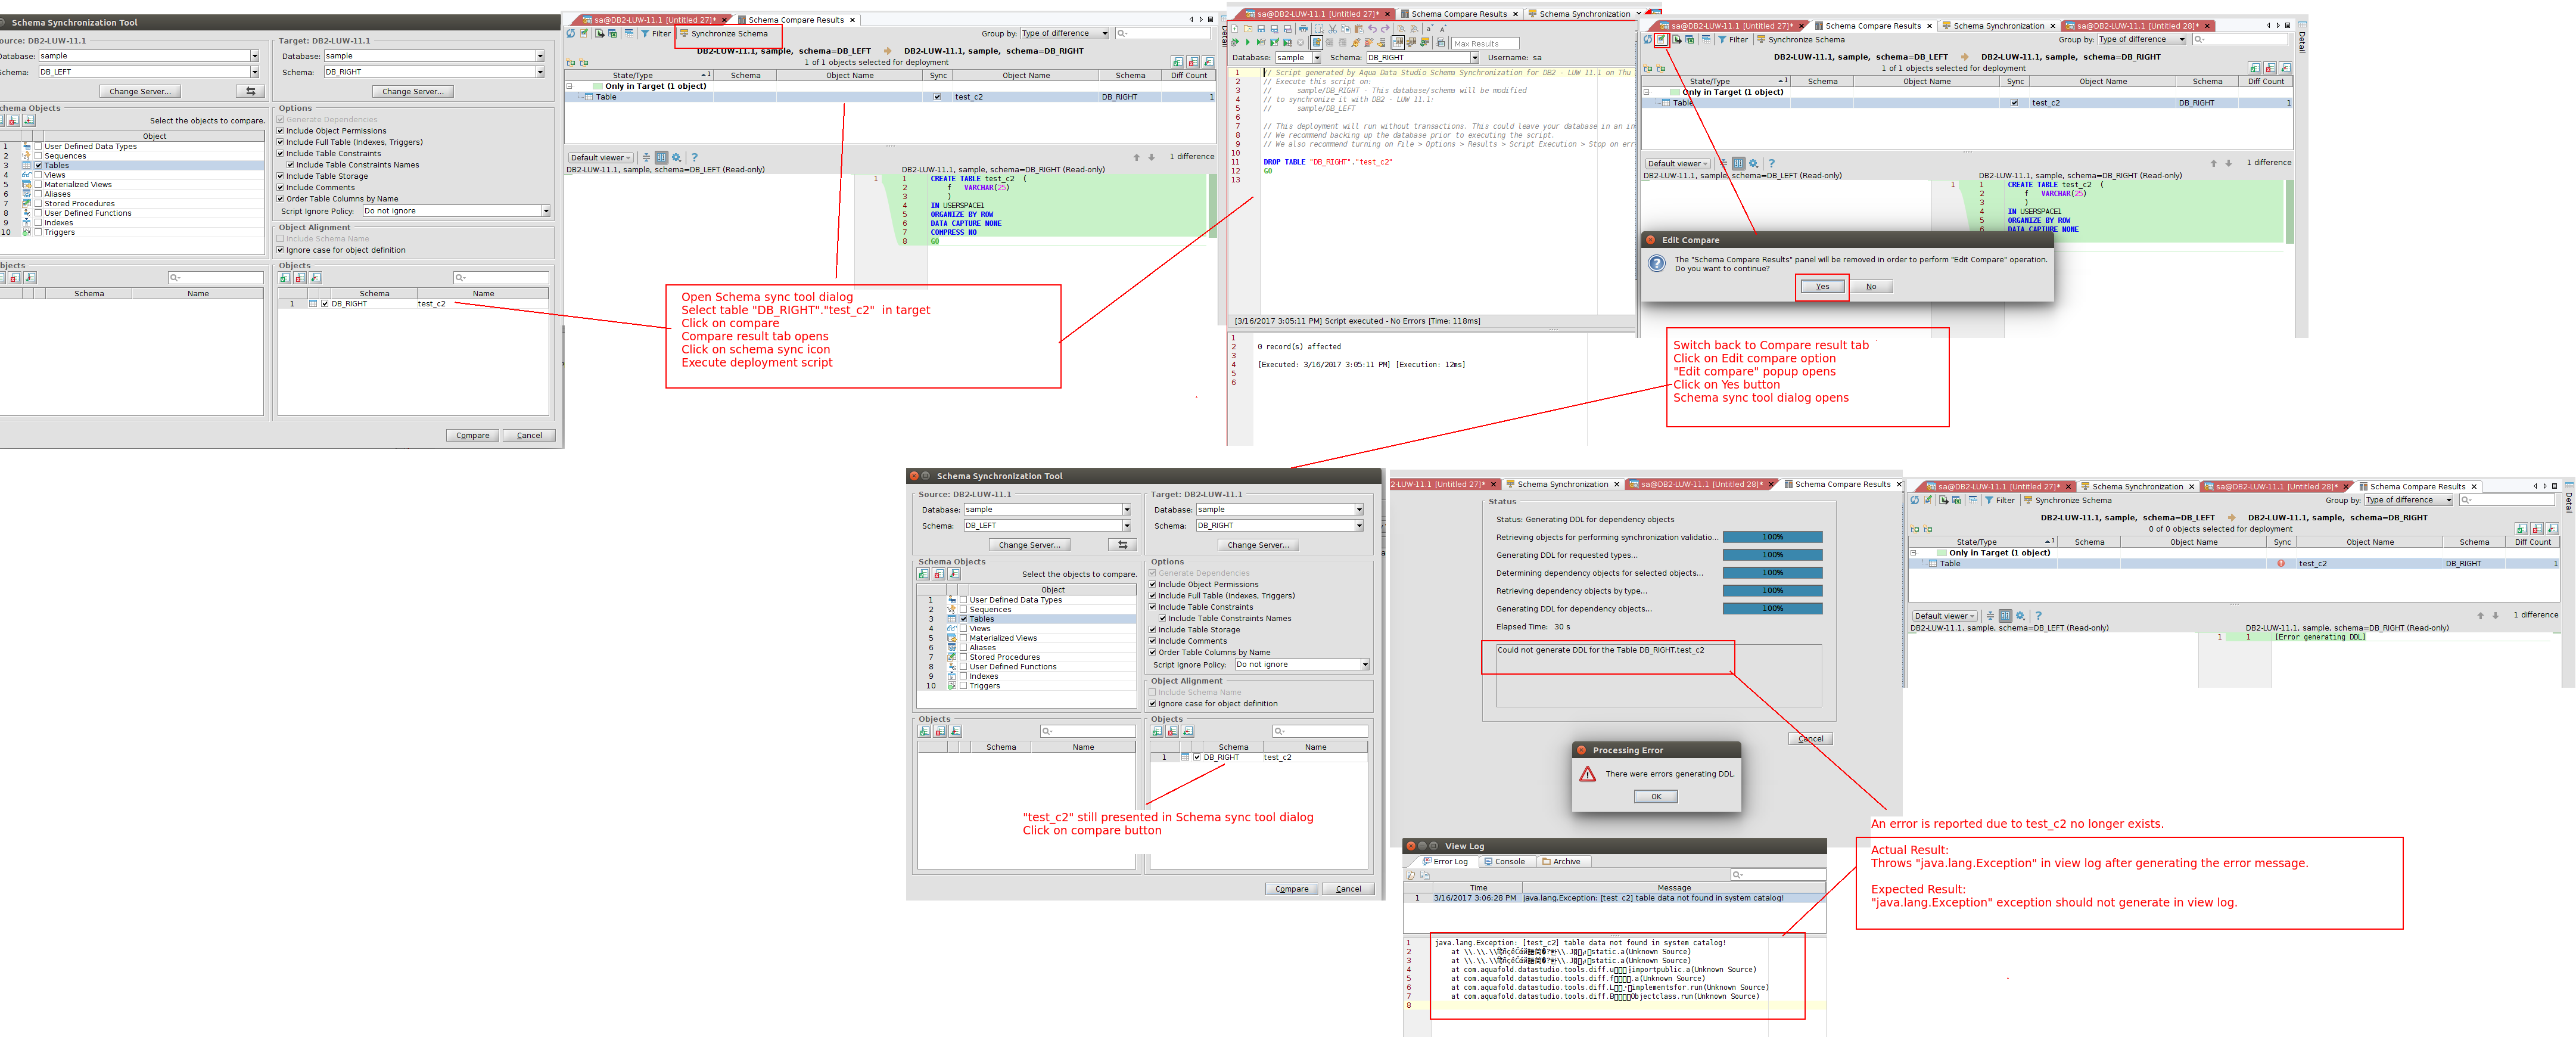Click 'Generating DDL for requested types' progress bar
The image size is (2576, 1037).
[x=1772, y=555]
